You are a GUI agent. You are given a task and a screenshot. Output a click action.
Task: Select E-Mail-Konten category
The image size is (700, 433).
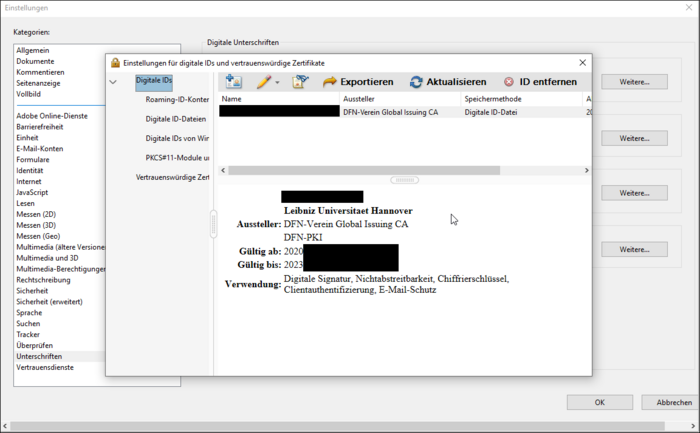click(x=40, y=149)
